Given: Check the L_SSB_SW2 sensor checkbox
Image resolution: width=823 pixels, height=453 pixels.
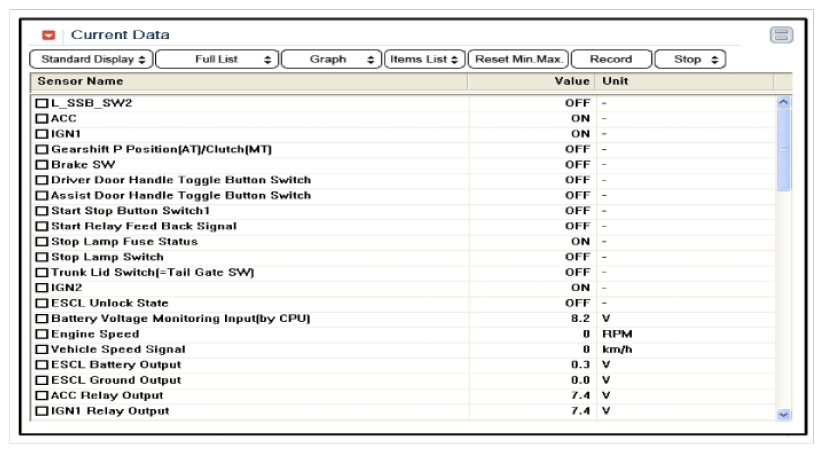Looking at the screenshot, I should coord(42,103).
